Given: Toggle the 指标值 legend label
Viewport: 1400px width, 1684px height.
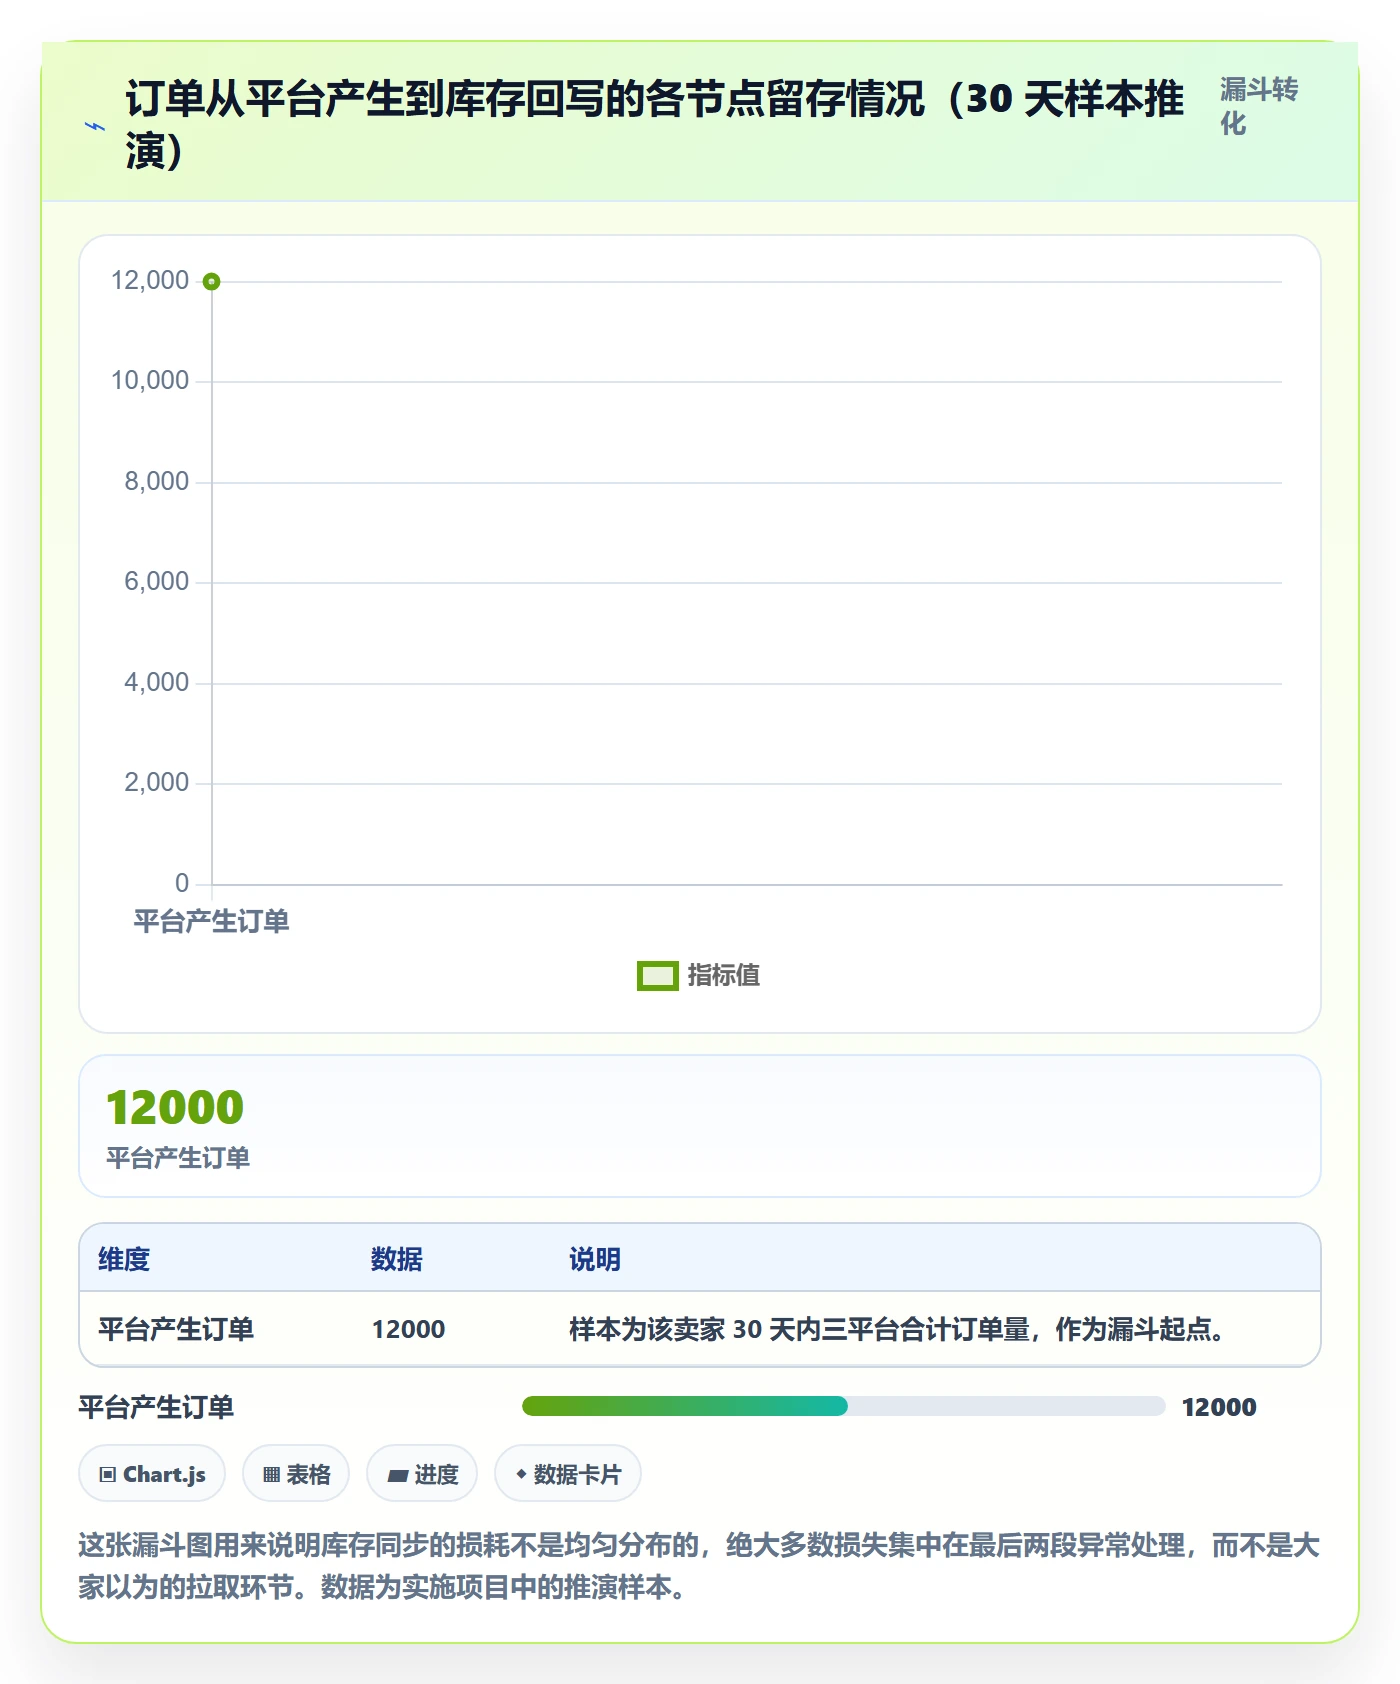Looking at the screenshot, I should click(x=724, y=975).
